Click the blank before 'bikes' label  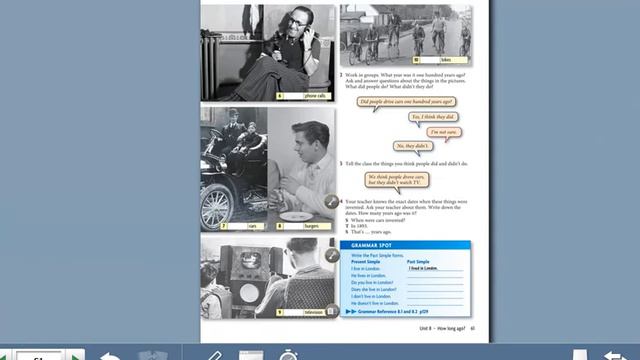[430, 60]
